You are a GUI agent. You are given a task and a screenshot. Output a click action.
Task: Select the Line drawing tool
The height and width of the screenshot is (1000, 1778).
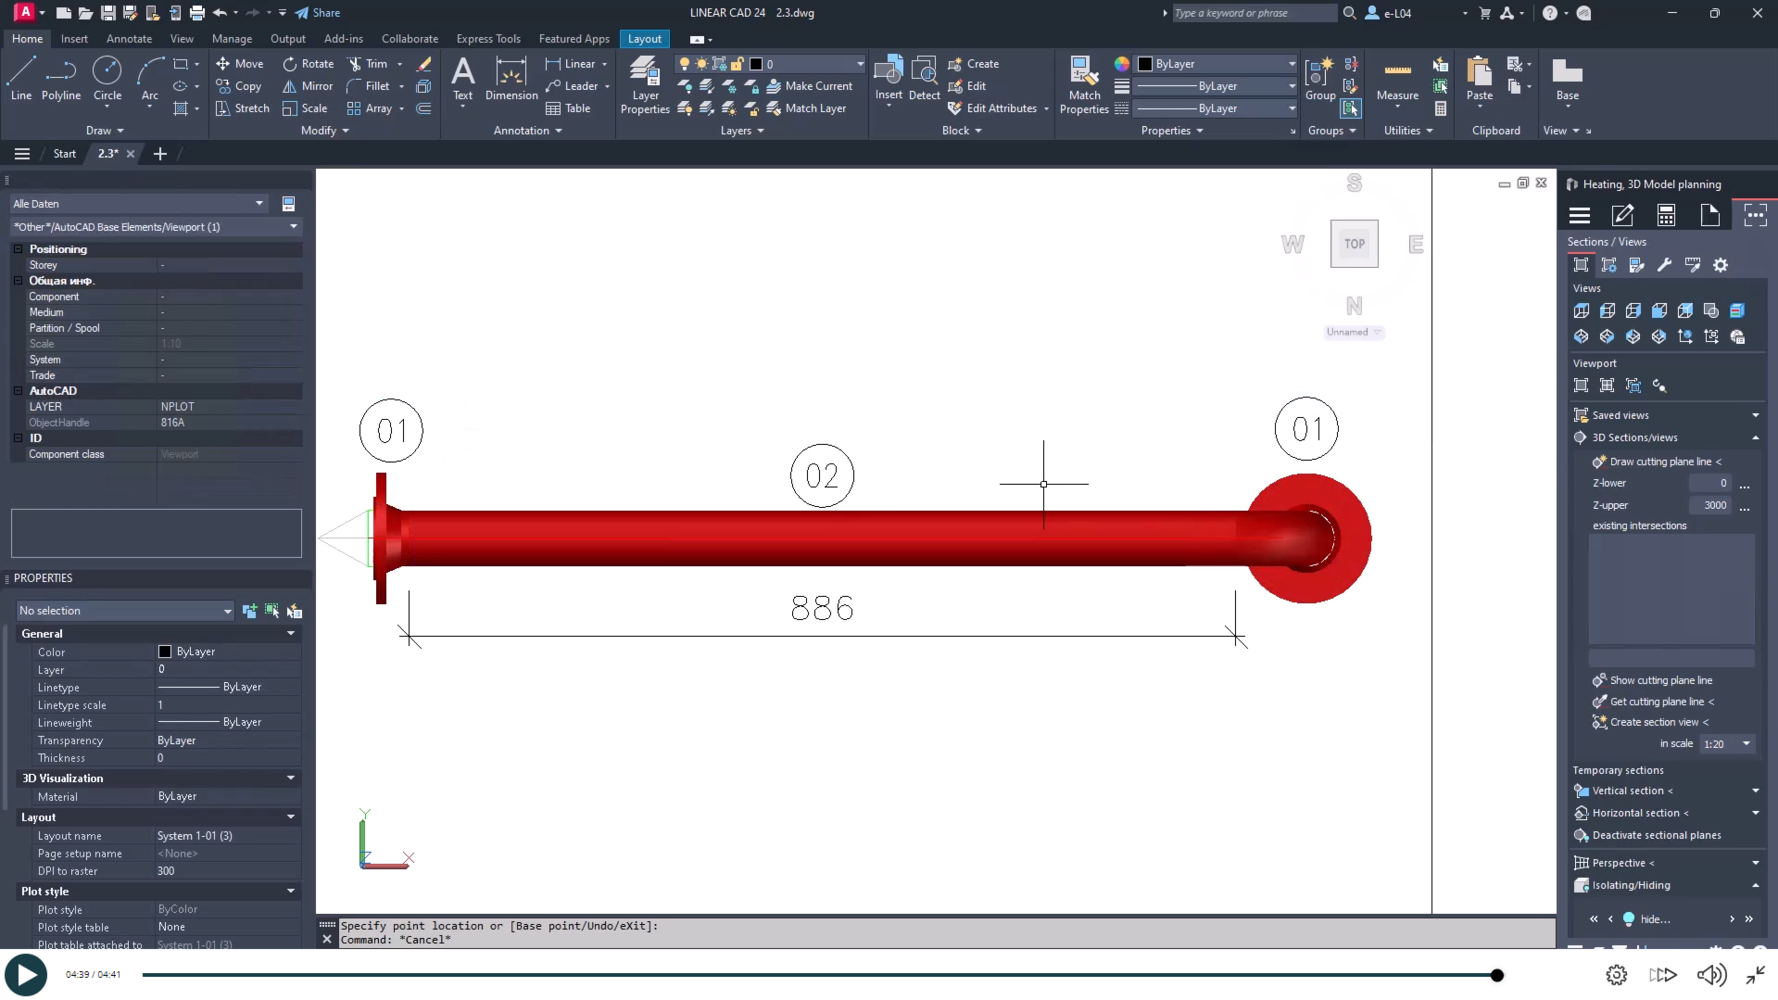tap(21, 79)
